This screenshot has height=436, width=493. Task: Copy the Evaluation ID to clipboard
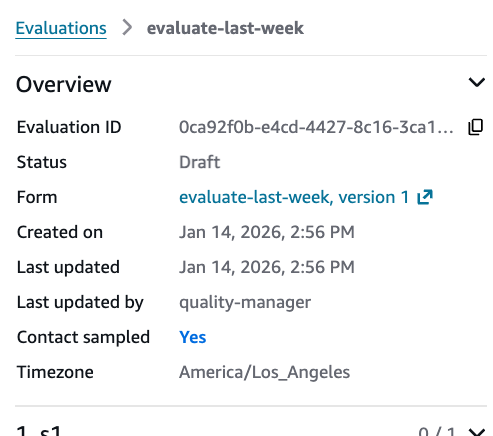pos(476,127)
